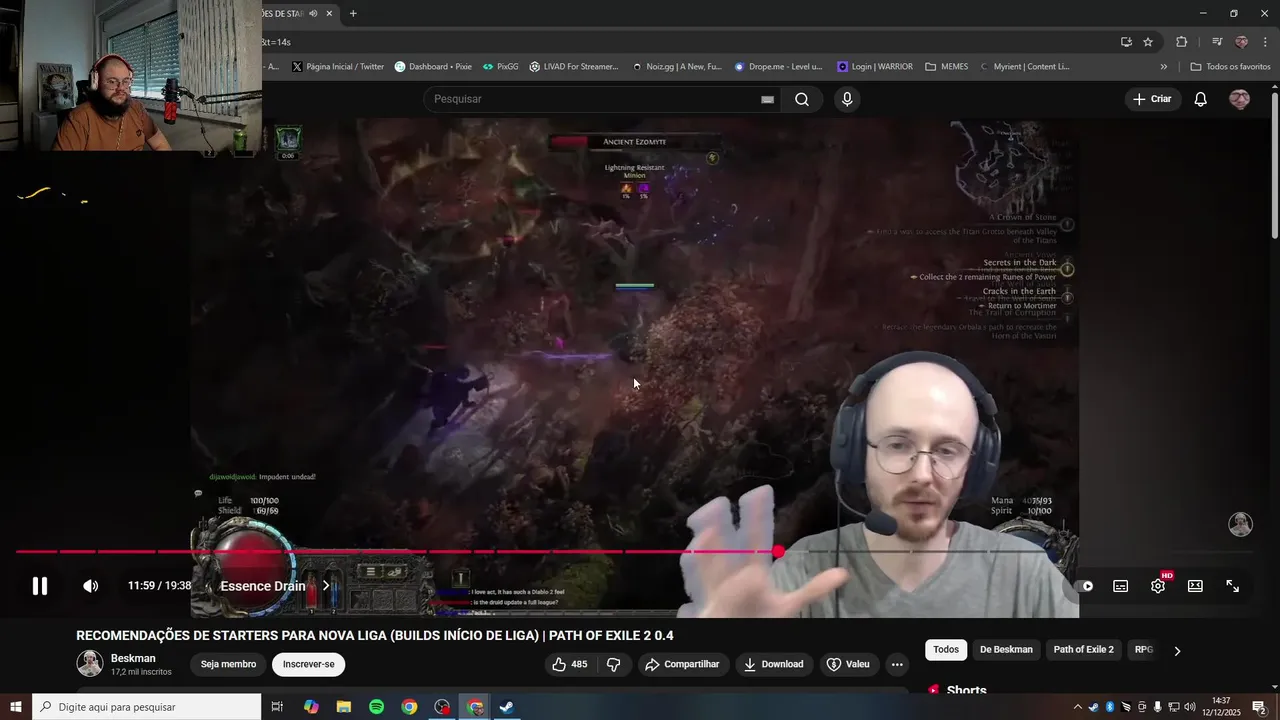This screenshot has width=1280, height=720.
Task: Select the Path of Exile 2 chip
Action: (x=1083, y=650)
